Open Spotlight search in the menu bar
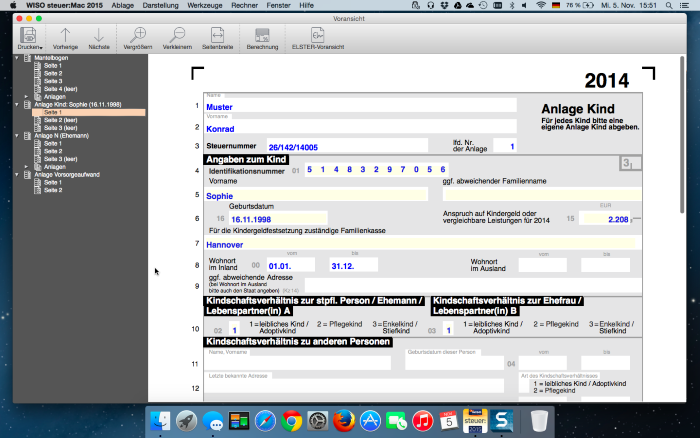The width and height of the screenshot is (700, 438). click(x=669, y=5)
